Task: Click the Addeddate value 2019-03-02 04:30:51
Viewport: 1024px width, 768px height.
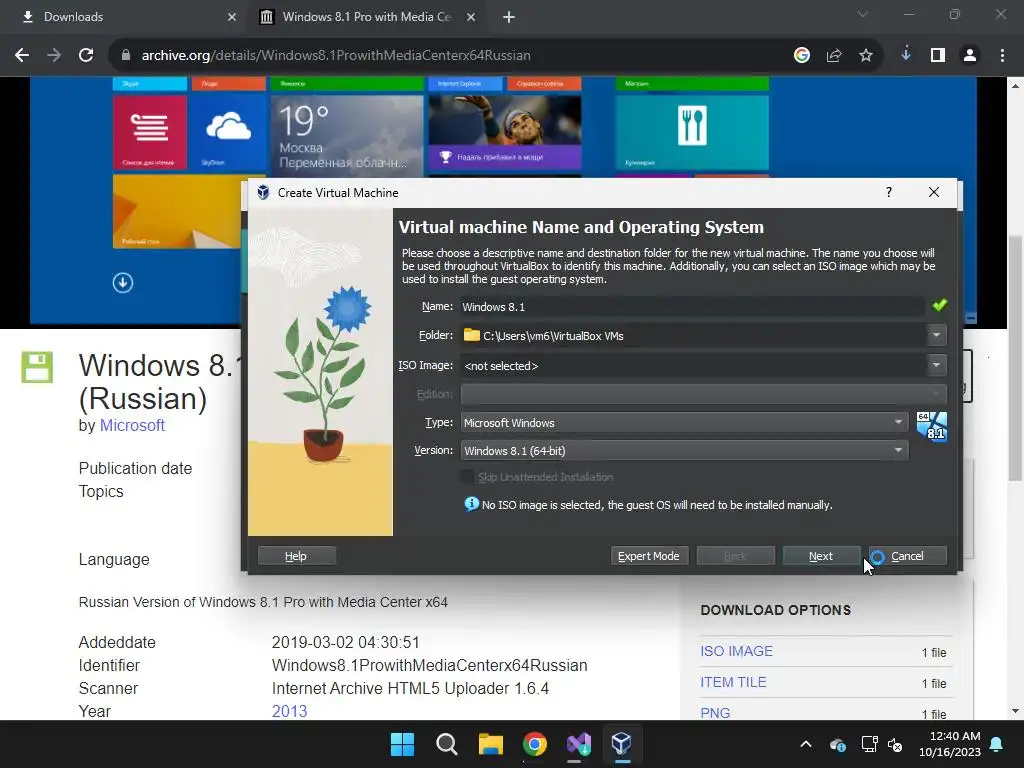Action: click(x=345, y=642)
